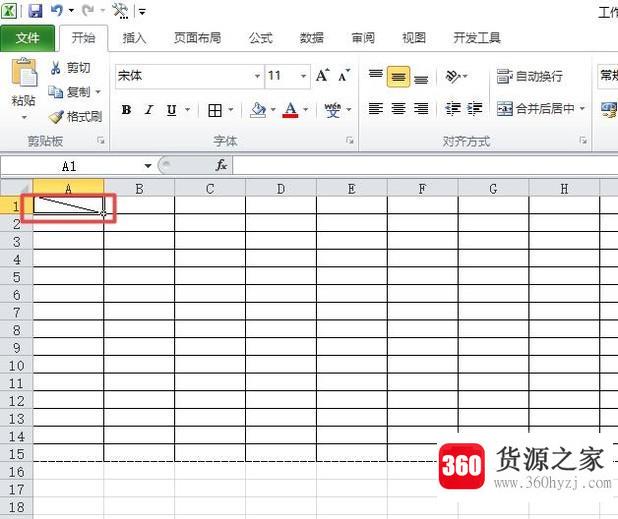Open the Font group dialog launcher
This screenshot has height=519, width=618.
349,140
